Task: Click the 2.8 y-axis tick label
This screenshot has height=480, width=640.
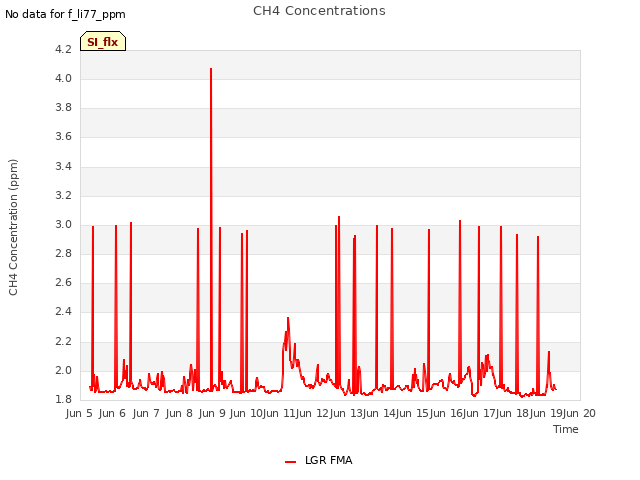Action: coord(63,253)
